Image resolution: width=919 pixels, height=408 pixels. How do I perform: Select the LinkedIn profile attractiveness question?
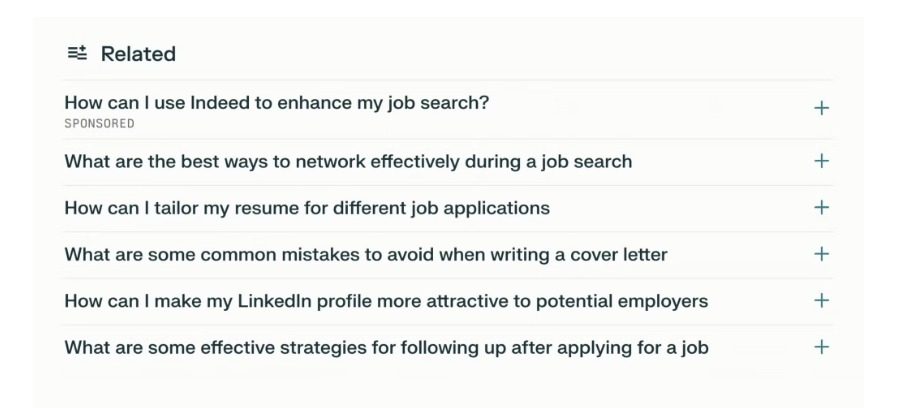pyautogui.click(x=385, y=301)
